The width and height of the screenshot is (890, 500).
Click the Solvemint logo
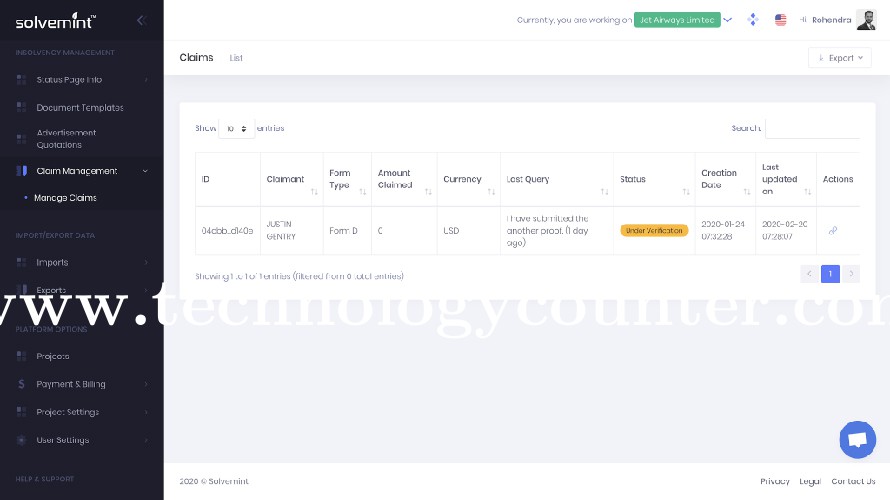tap(56, 21)
